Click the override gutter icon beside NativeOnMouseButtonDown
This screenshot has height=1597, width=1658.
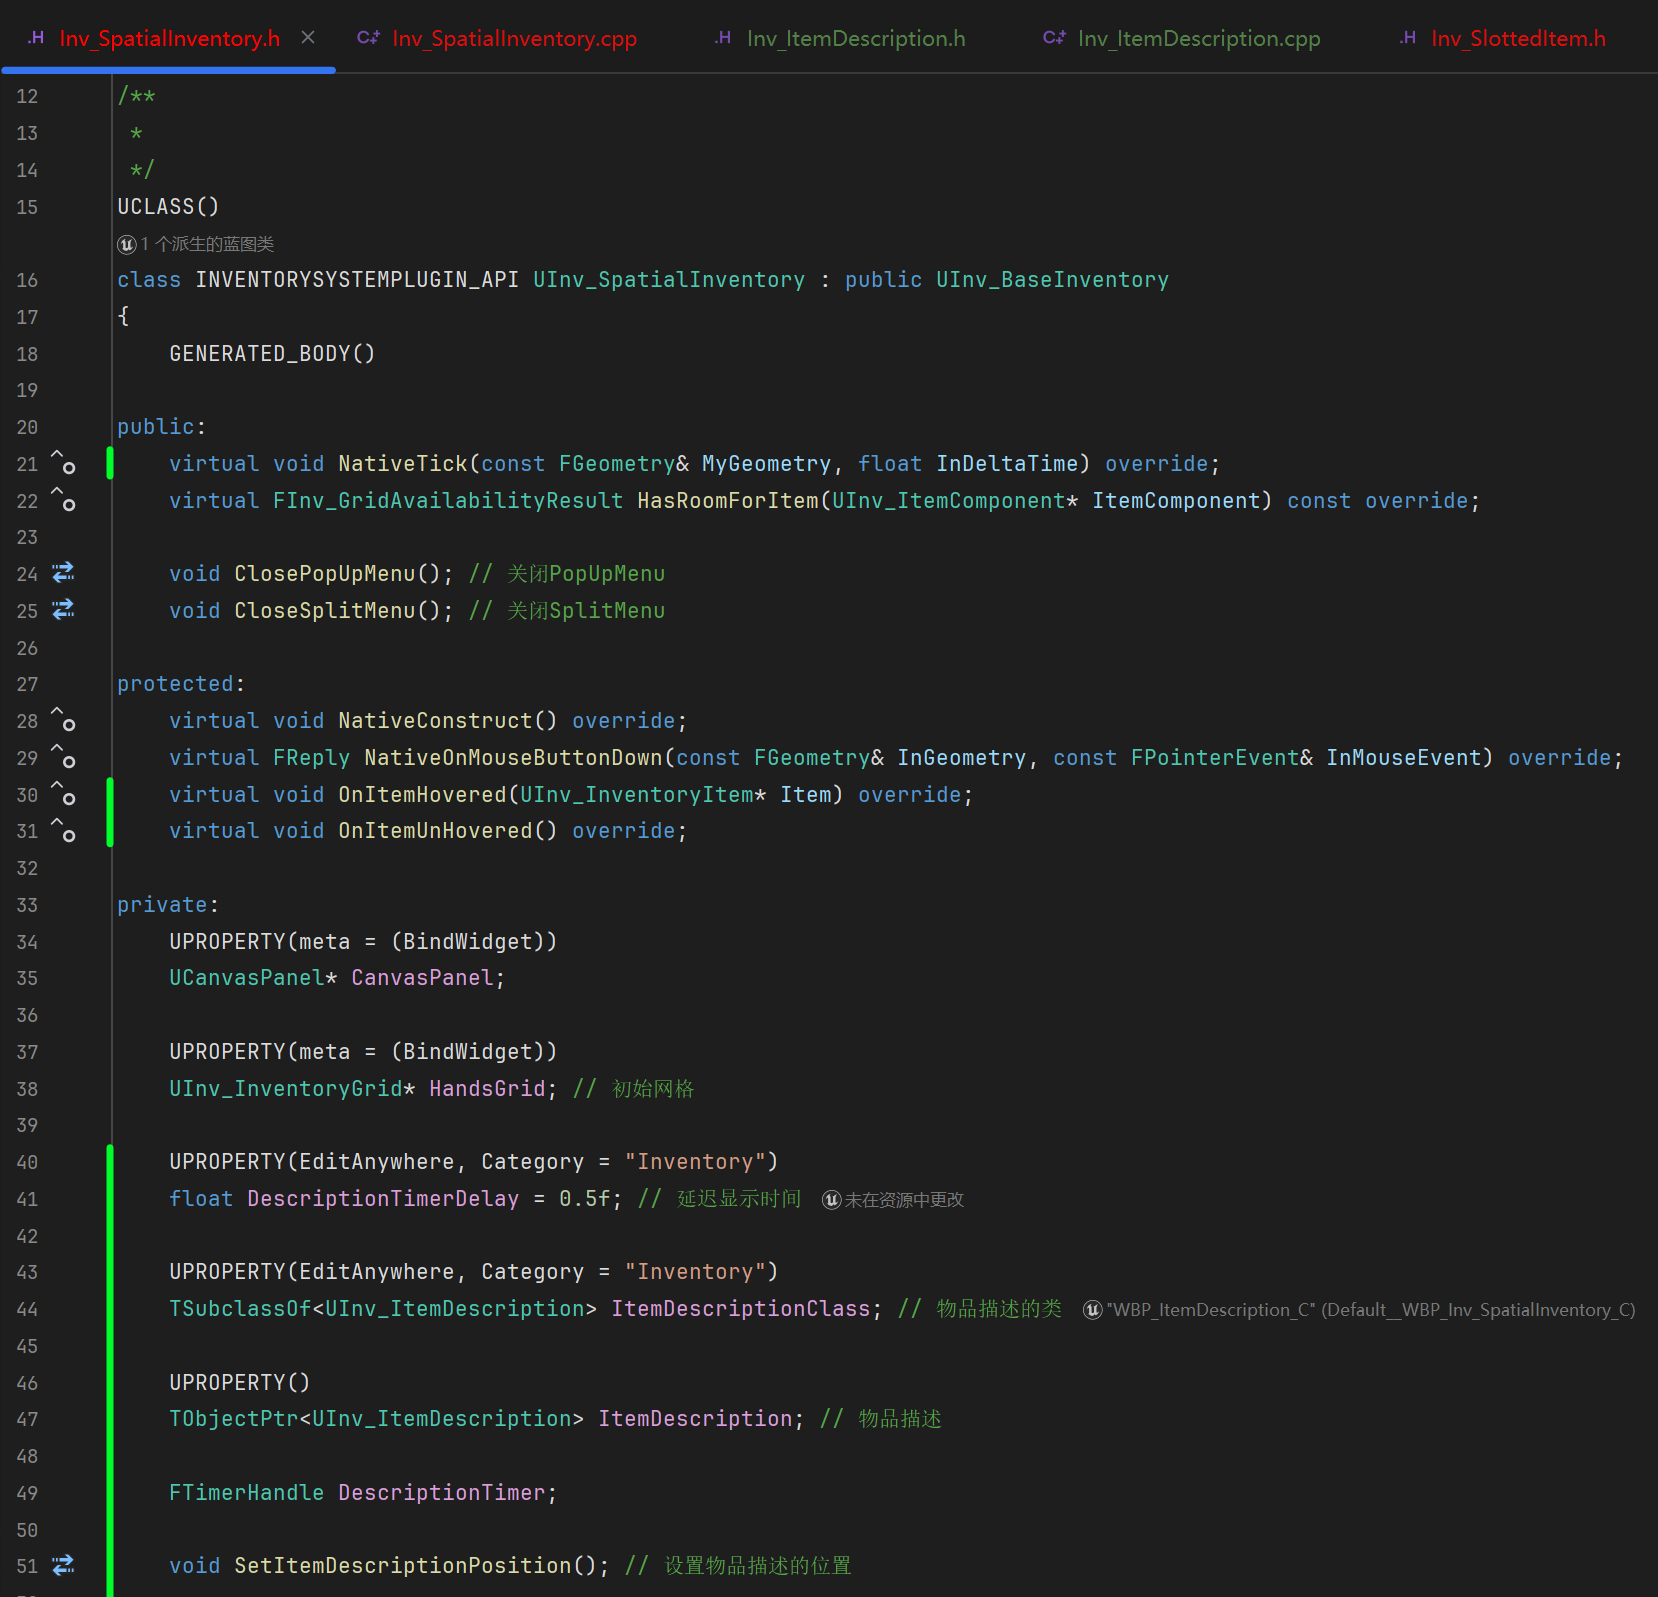(x=63, y=757)
